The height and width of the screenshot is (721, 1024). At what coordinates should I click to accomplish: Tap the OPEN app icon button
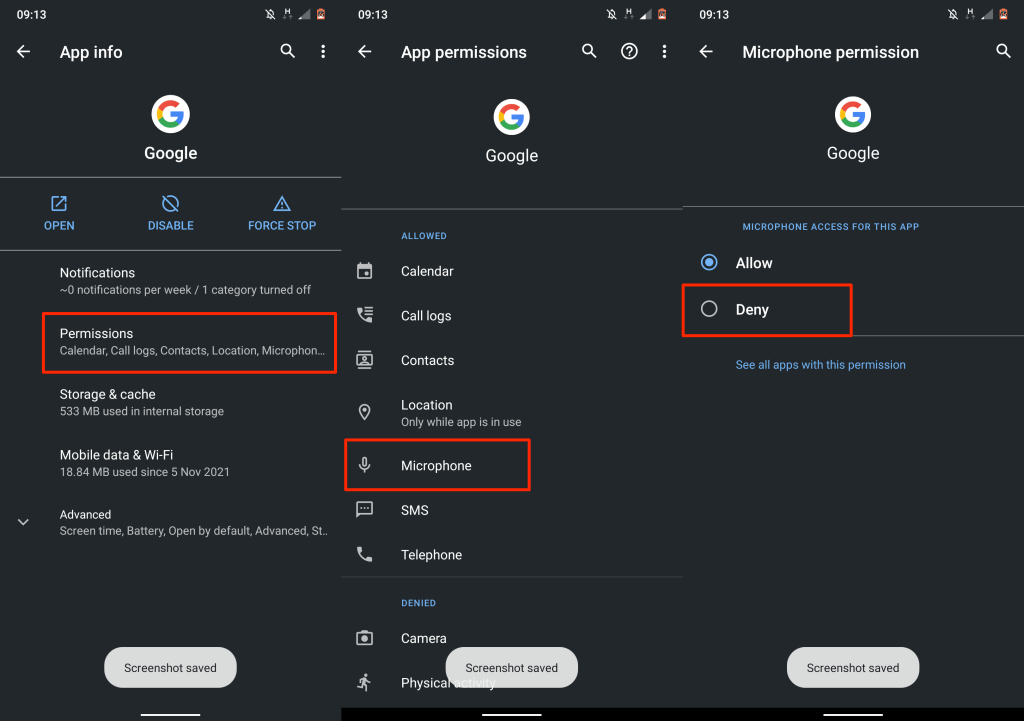(x=59, y=204)
